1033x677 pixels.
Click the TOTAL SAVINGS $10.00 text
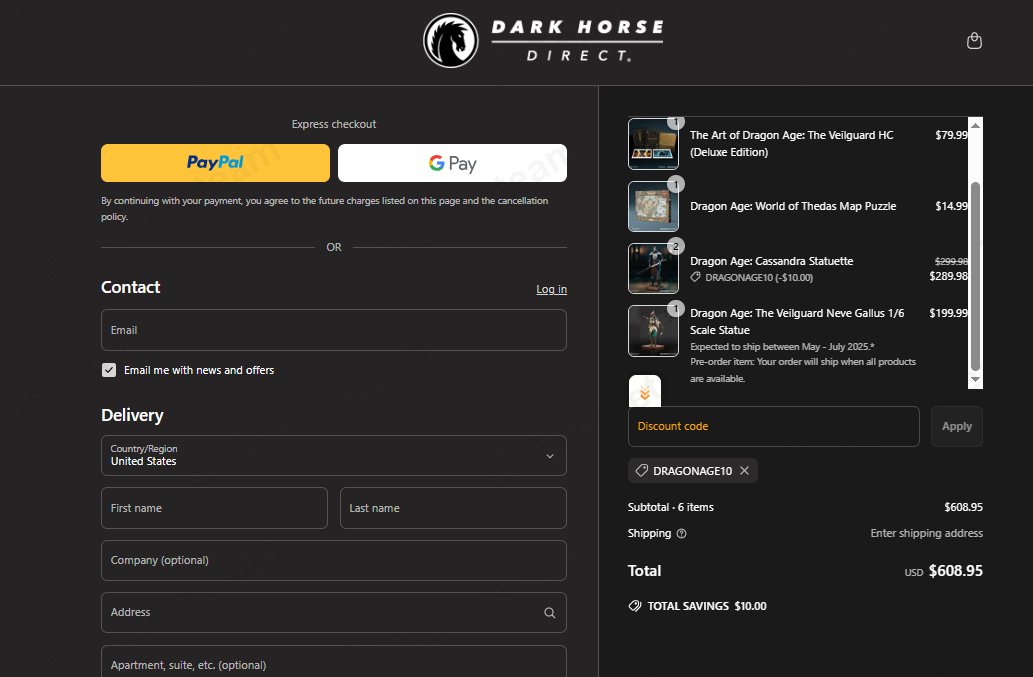707,606
